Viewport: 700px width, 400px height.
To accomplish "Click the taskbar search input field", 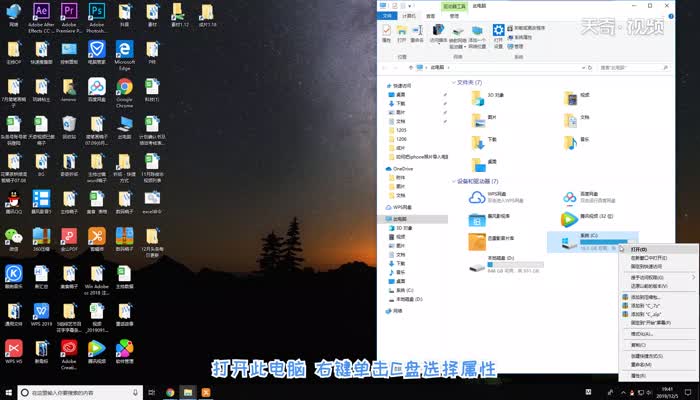I will pos(80,392).
